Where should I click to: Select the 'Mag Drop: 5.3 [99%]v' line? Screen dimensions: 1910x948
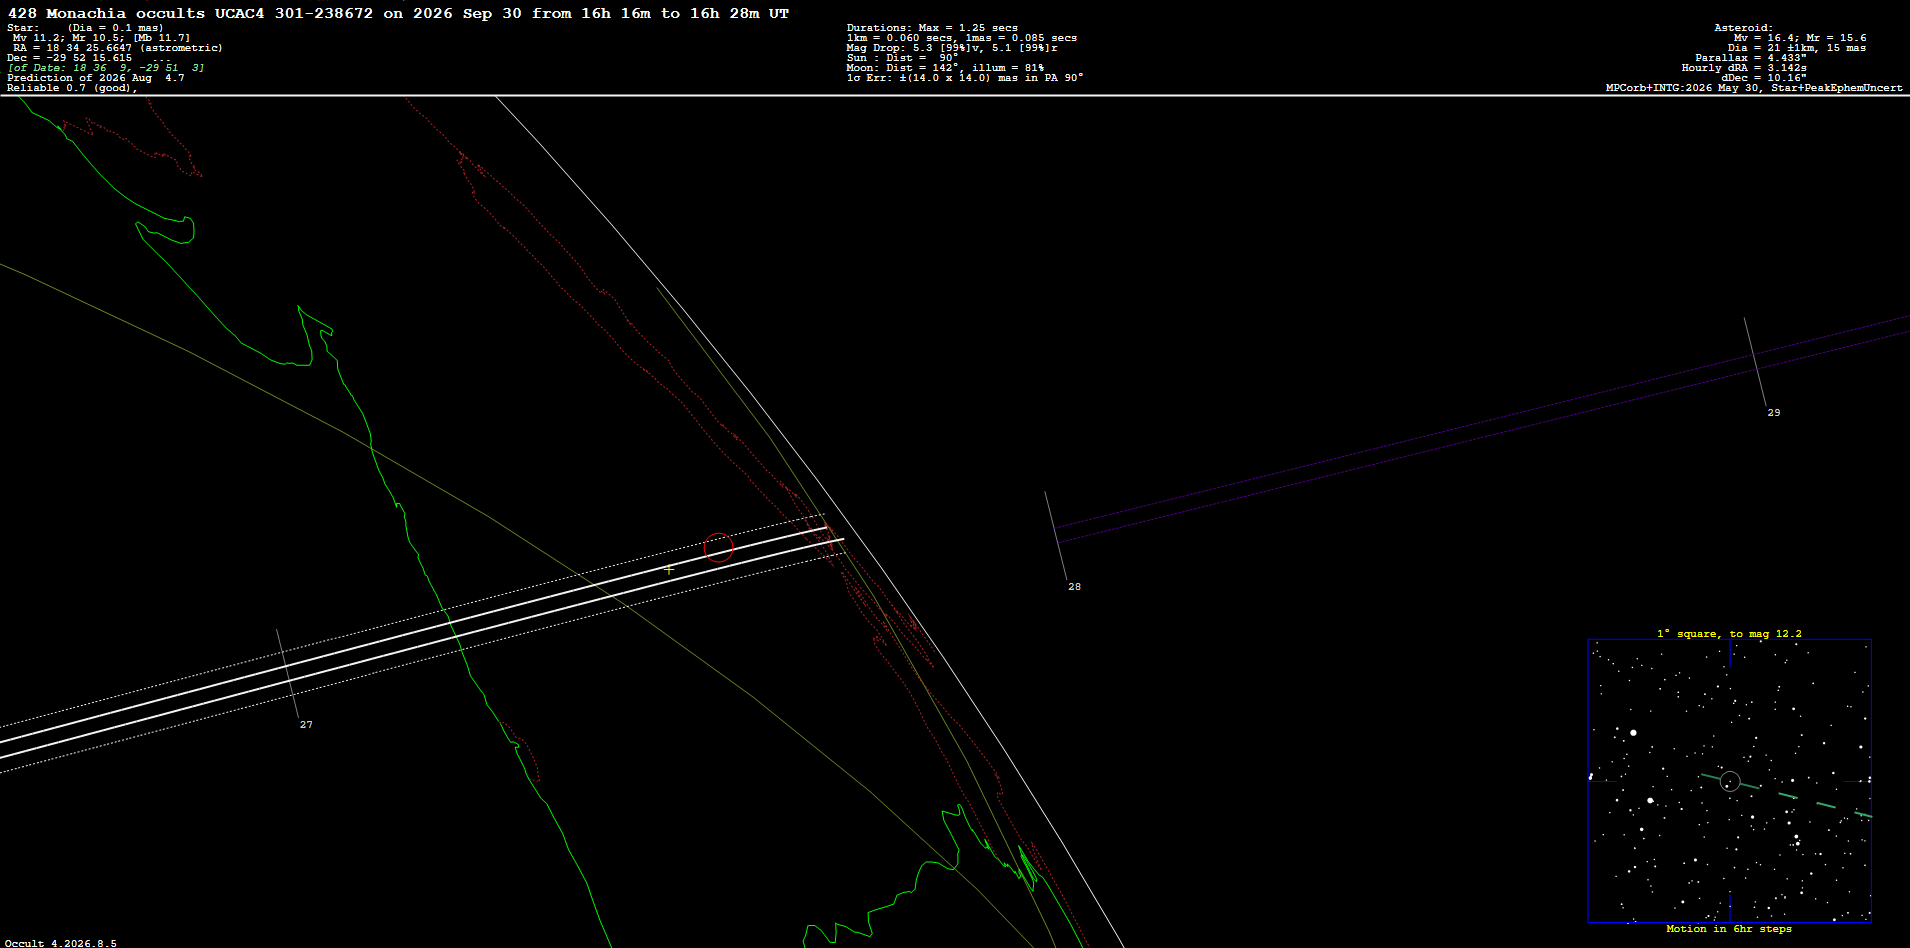[x=952, y=48]
